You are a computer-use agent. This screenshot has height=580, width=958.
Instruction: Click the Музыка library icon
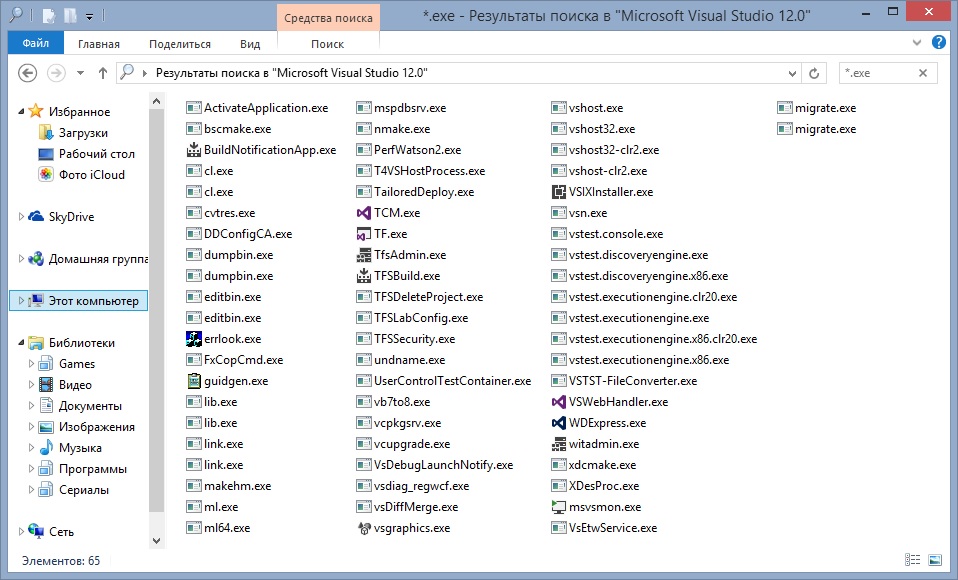tap(46, 448)
